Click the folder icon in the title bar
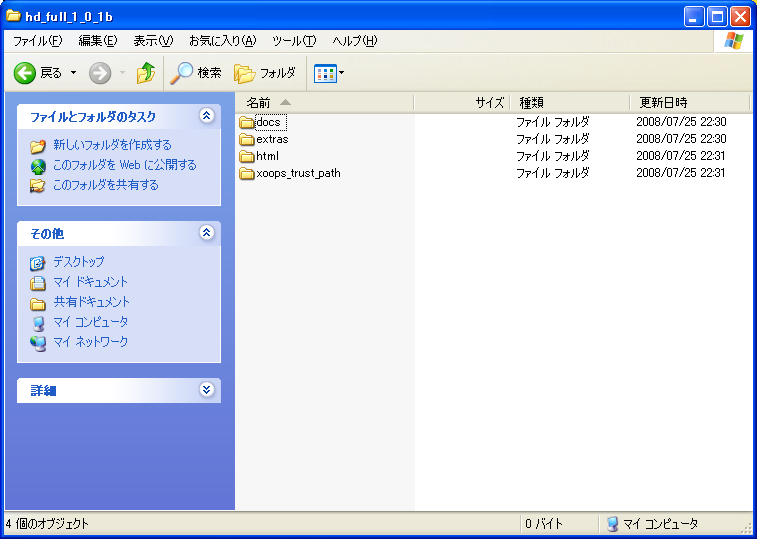The image size is (757, 539). (13, 16)
